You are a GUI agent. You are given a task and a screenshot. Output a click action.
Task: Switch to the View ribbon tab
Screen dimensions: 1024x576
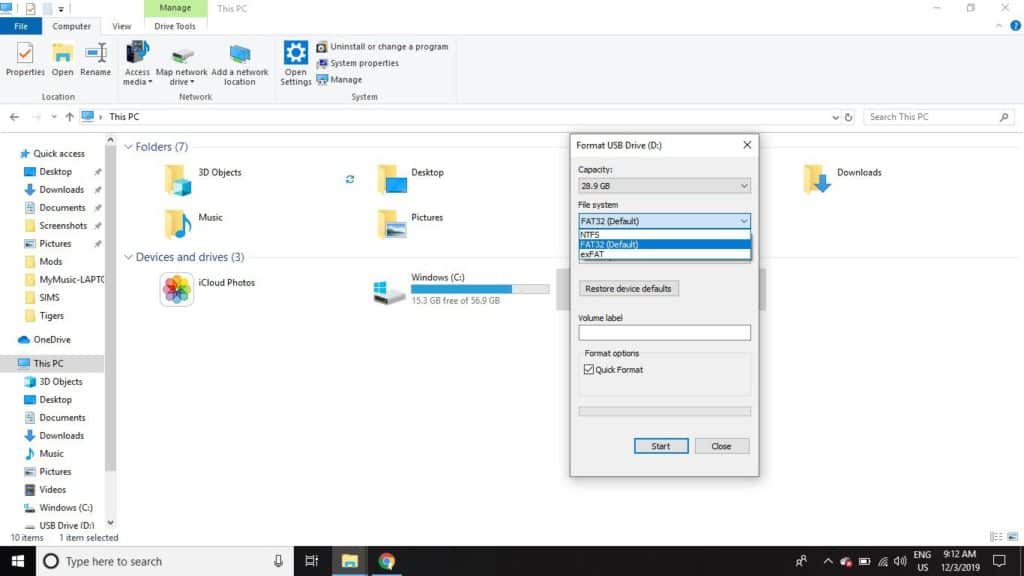(121, 26)
